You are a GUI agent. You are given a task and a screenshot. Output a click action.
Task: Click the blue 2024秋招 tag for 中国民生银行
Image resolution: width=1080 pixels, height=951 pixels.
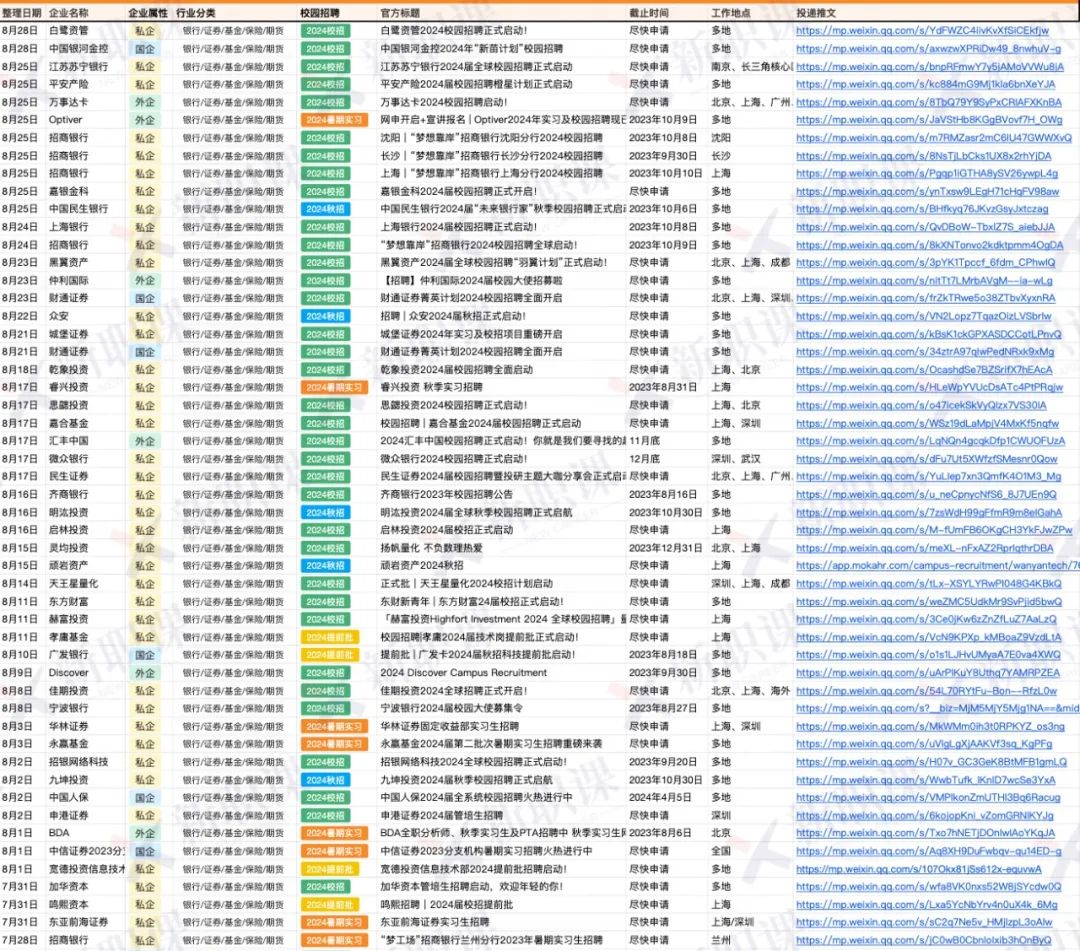tap(324, 209)
